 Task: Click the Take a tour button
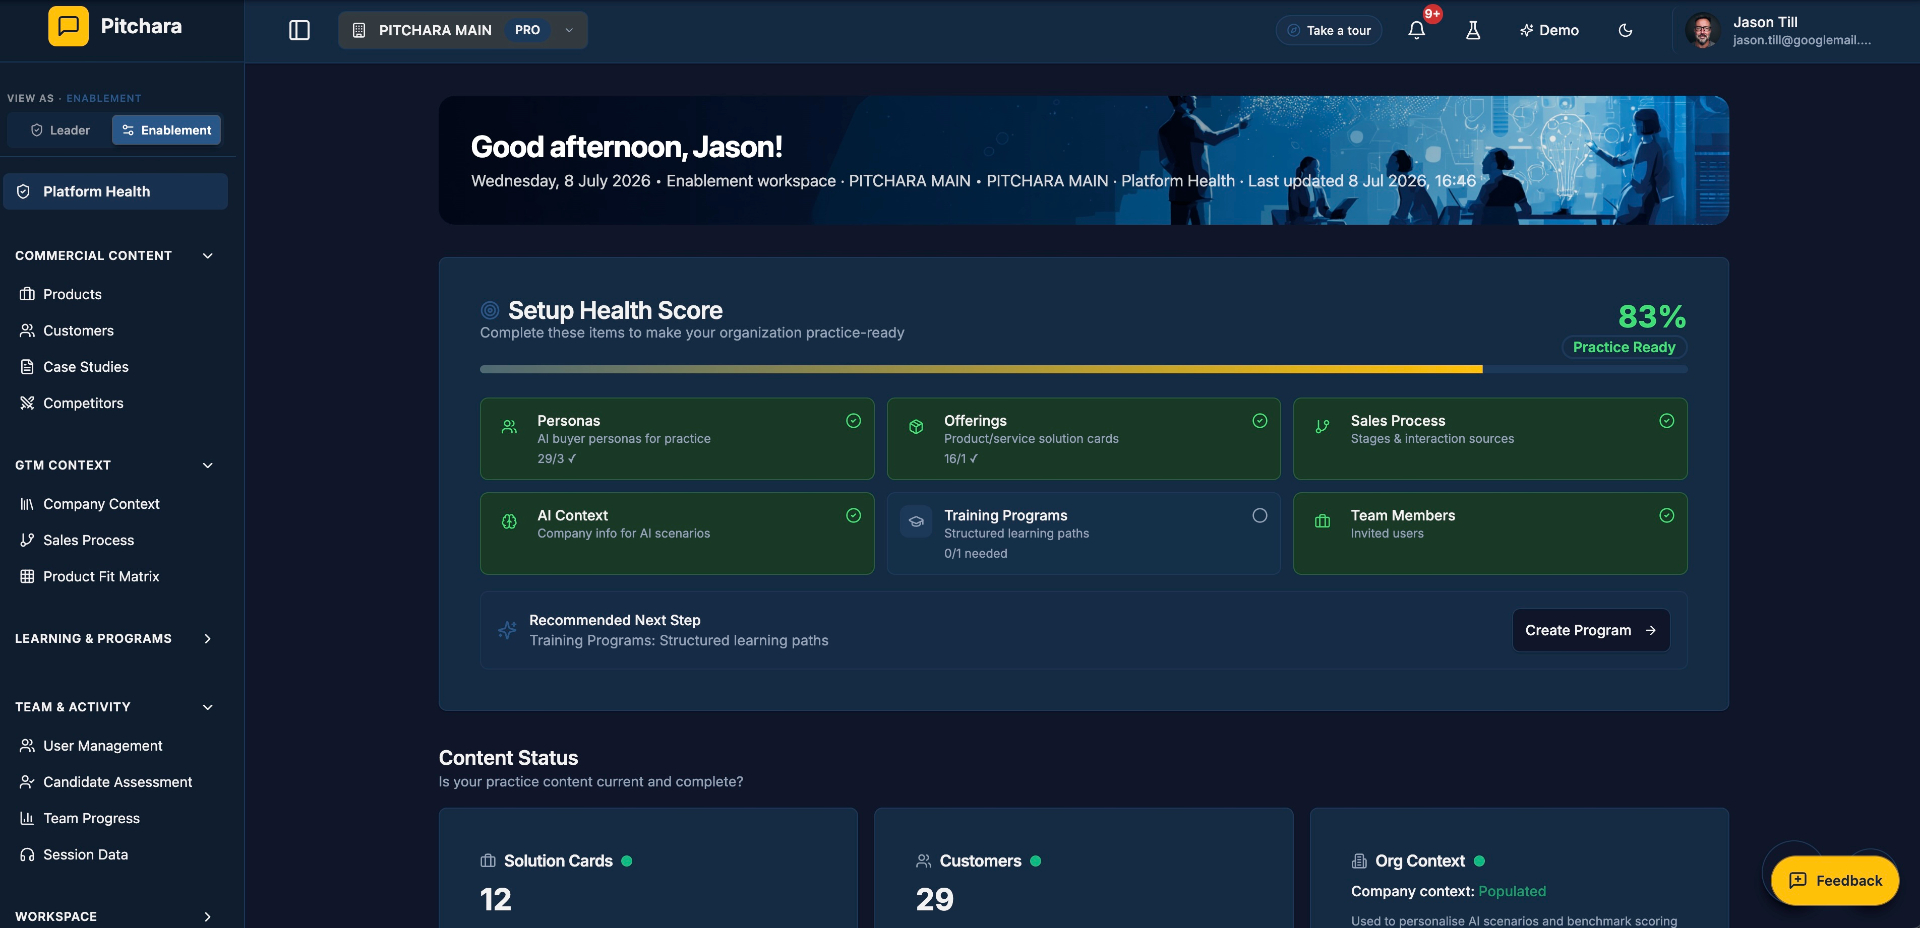pyautogui.click(x=1329, y=30)
